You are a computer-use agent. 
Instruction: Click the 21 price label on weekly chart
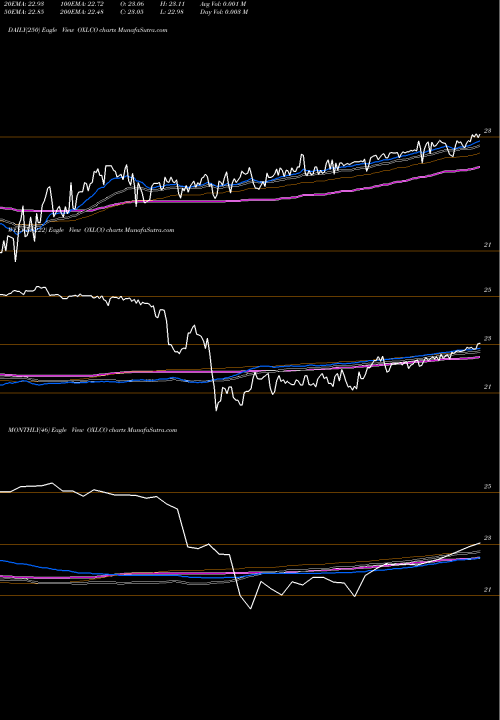pyautogui.click(x=488, y=387)
